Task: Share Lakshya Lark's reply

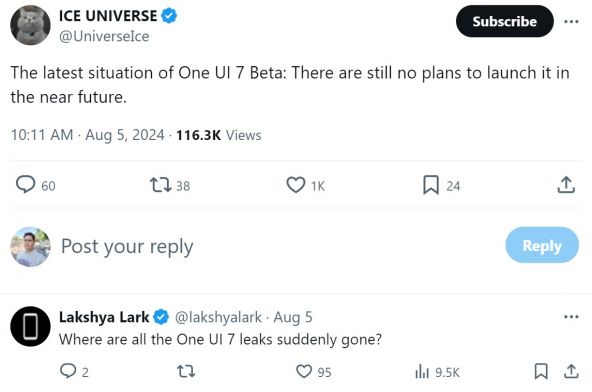Action: pyautogui.click(x=571, y=371)
